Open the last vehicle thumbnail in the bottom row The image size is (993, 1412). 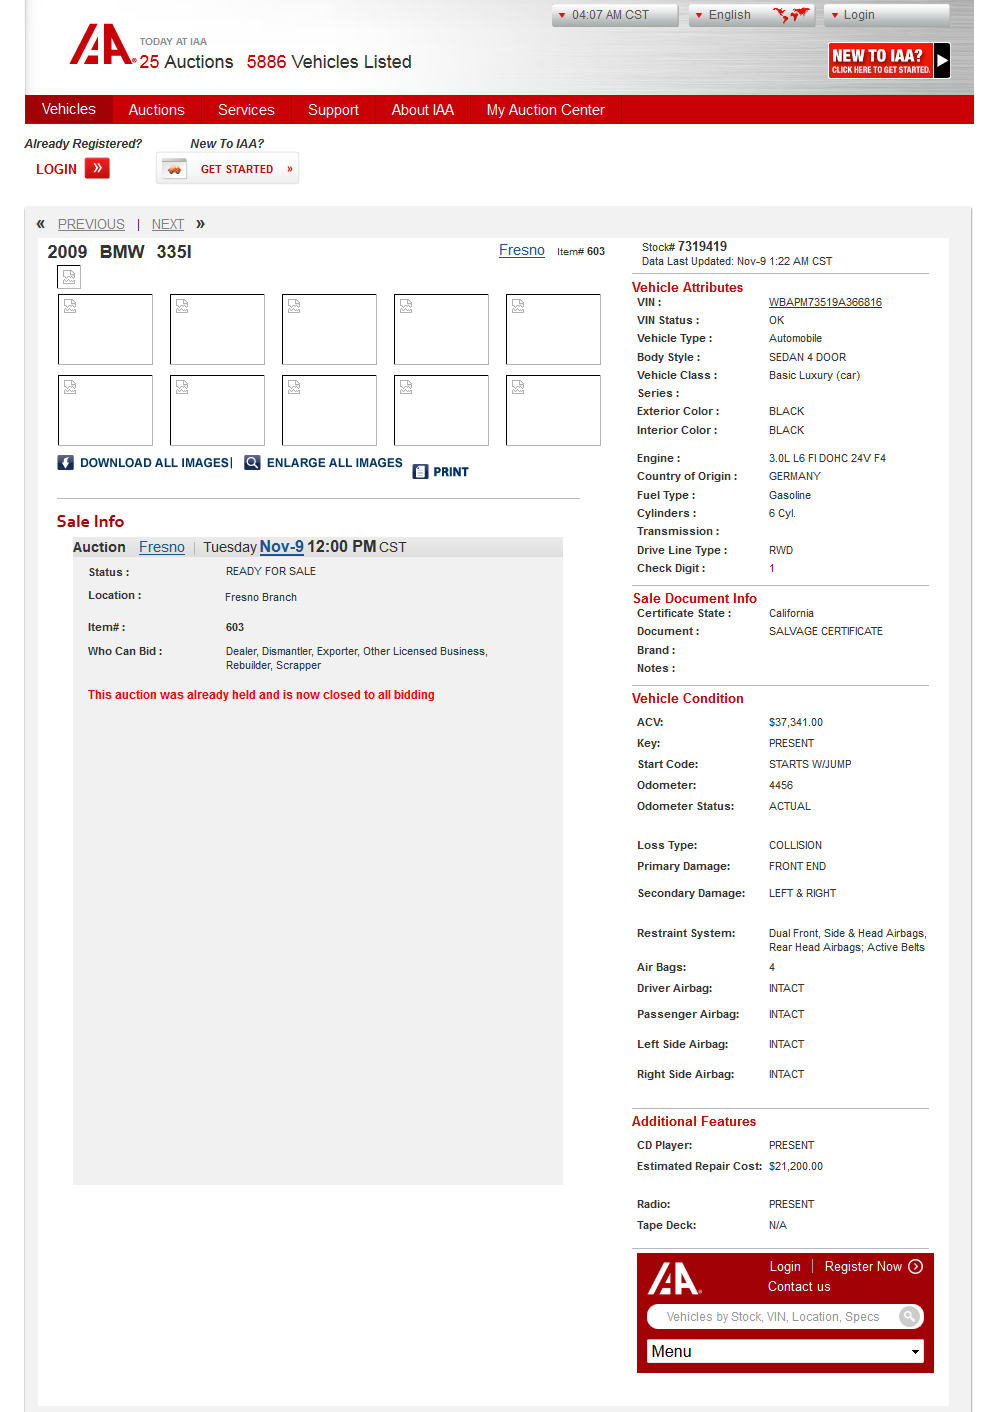[553, 410]
